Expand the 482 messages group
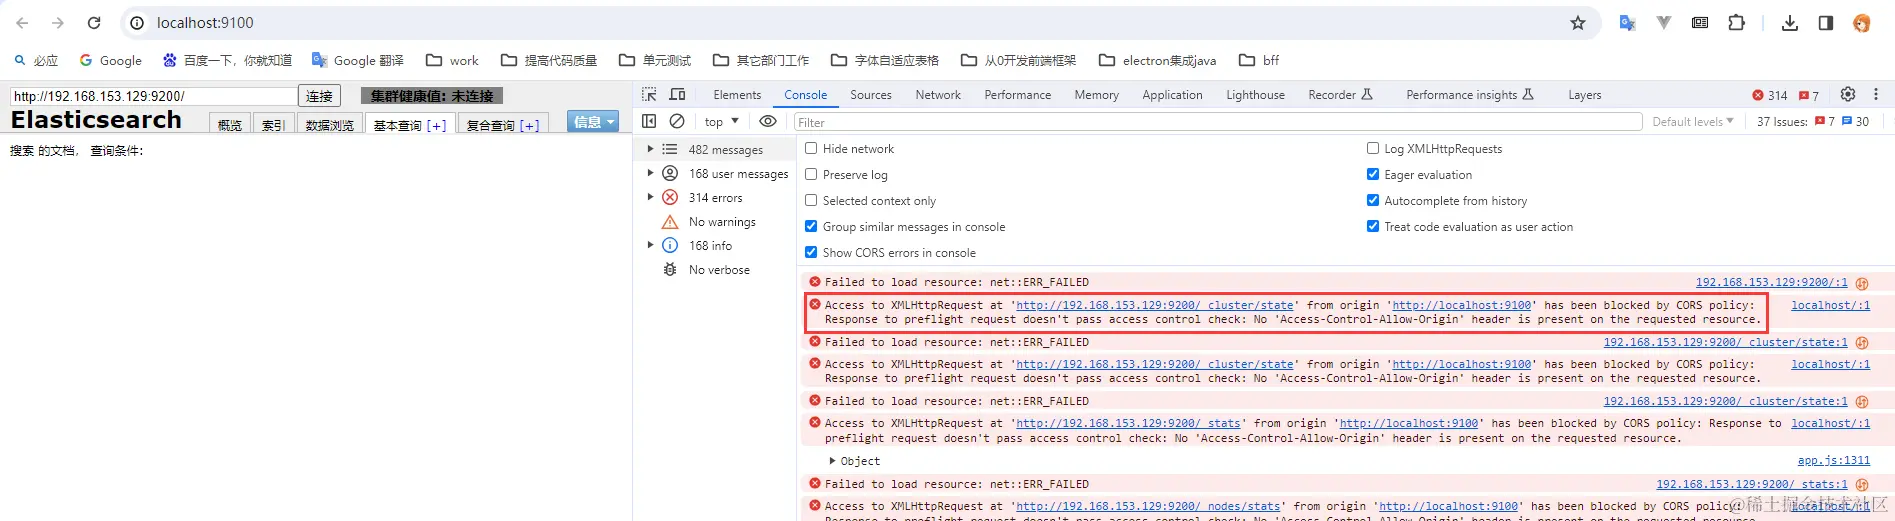Image resolution: width=1895 pixels, height=521 pixels. pyautogui.click(x=650, y=149)
